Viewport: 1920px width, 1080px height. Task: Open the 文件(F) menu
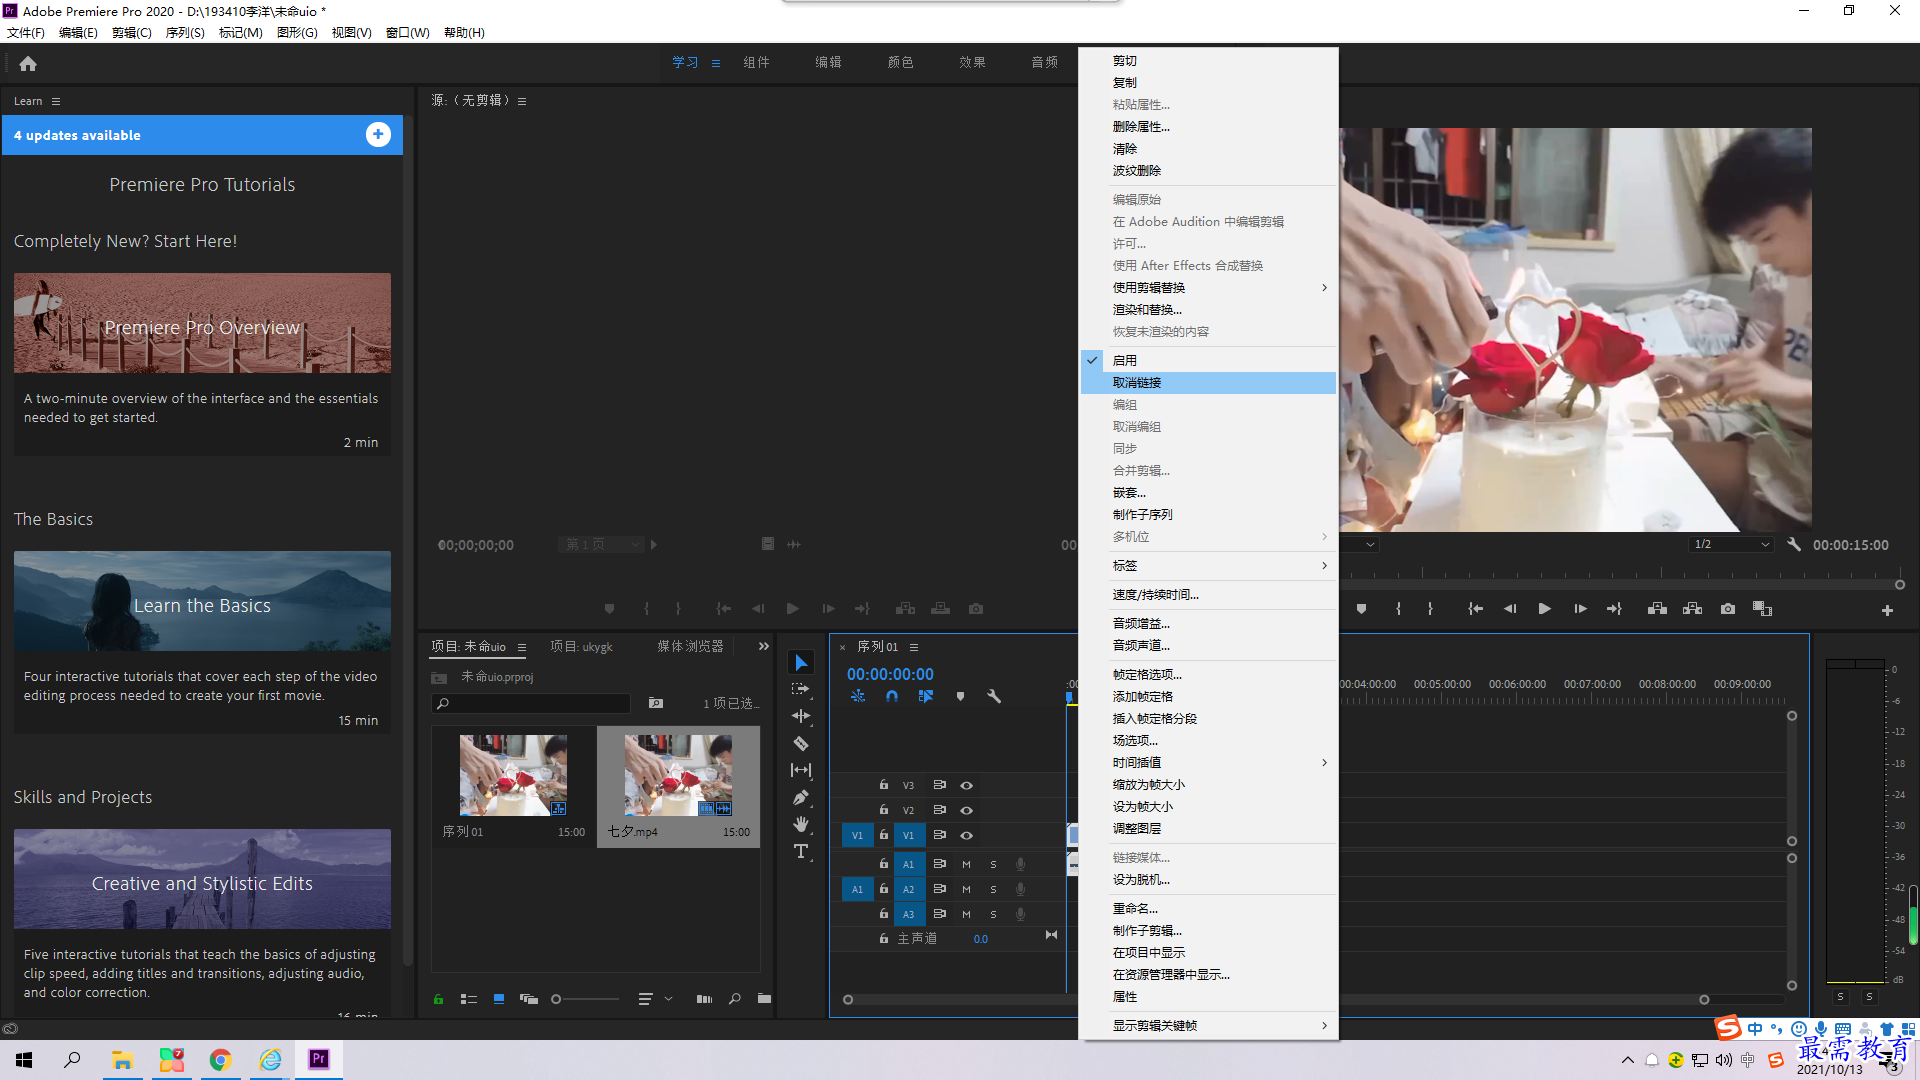[26, 33]
